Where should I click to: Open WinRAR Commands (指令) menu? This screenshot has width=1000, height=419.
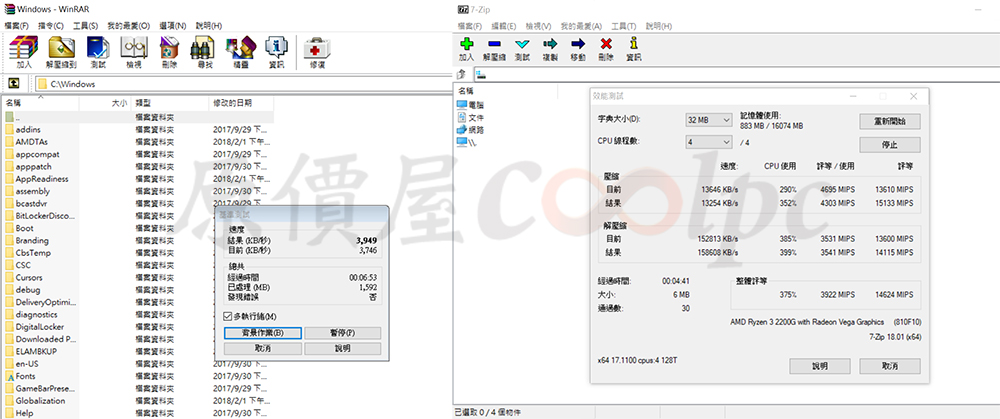click(50, 26)
